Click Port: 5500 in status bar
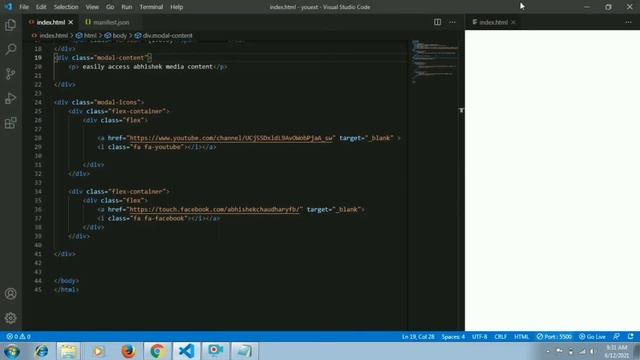This screenshot has width=640, height=360. (x=554, y=337)
